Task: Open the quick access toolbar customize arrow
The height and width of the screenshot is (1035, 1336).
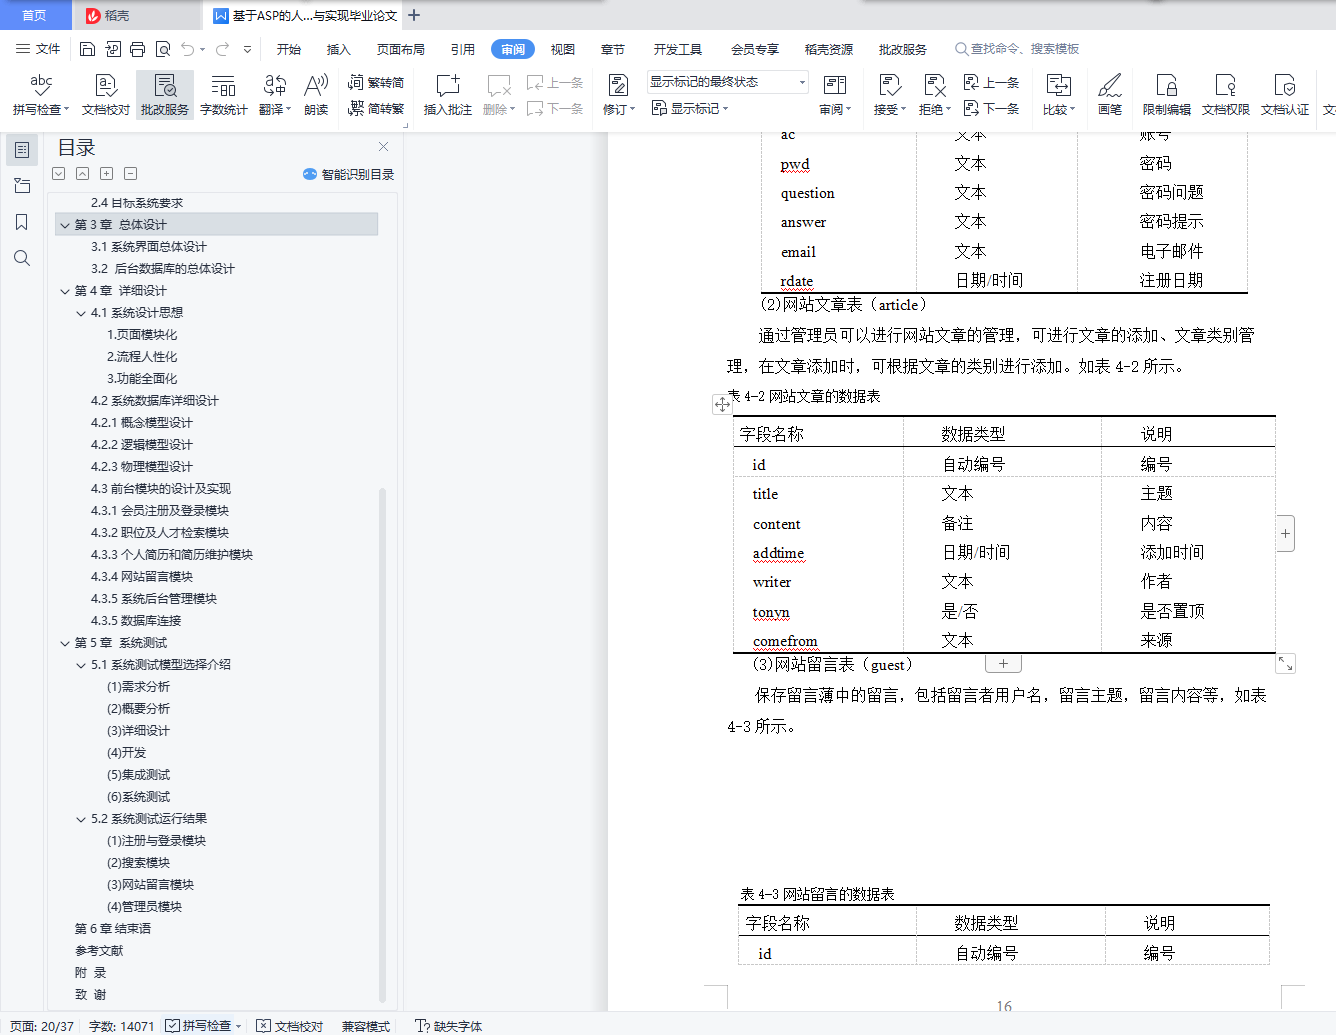Action: pos(247,49)
